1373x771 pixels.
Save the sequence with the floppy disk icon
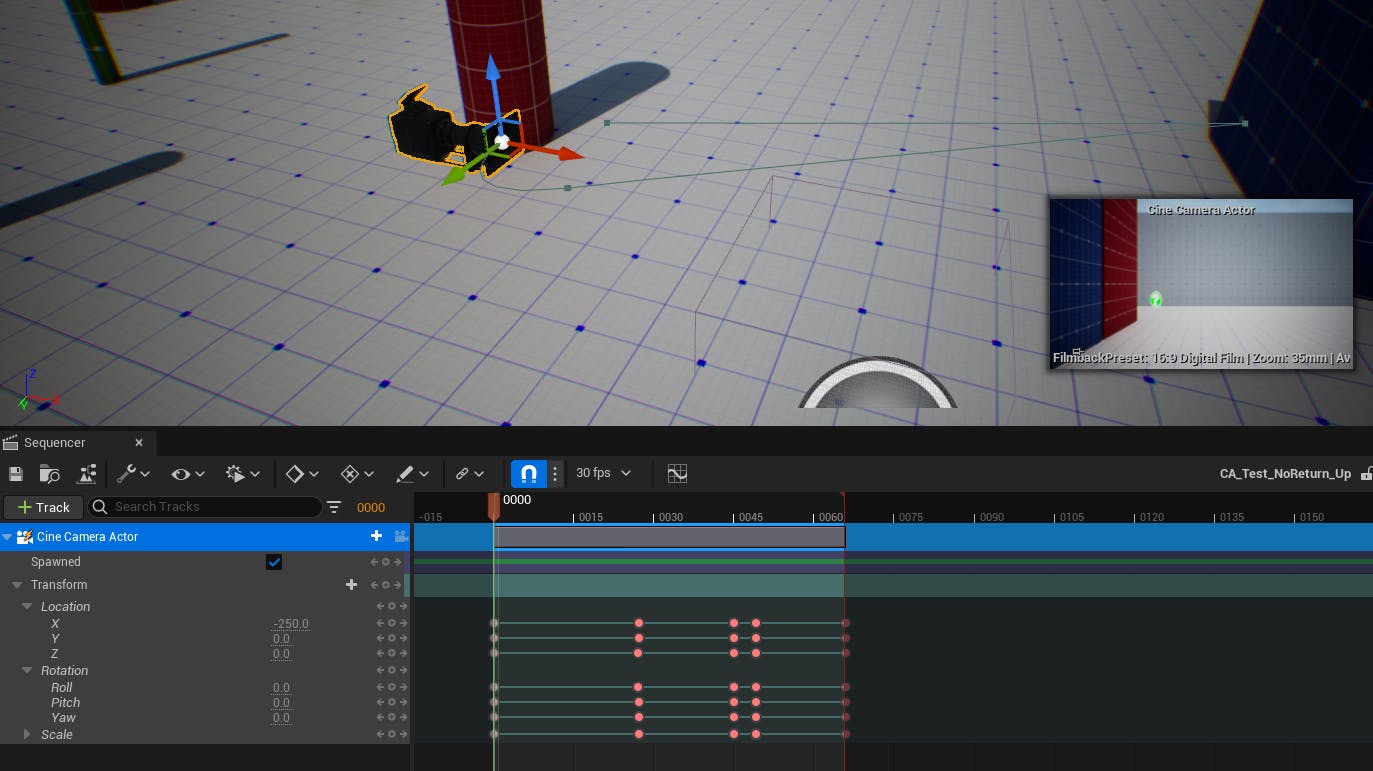[15, 473]
